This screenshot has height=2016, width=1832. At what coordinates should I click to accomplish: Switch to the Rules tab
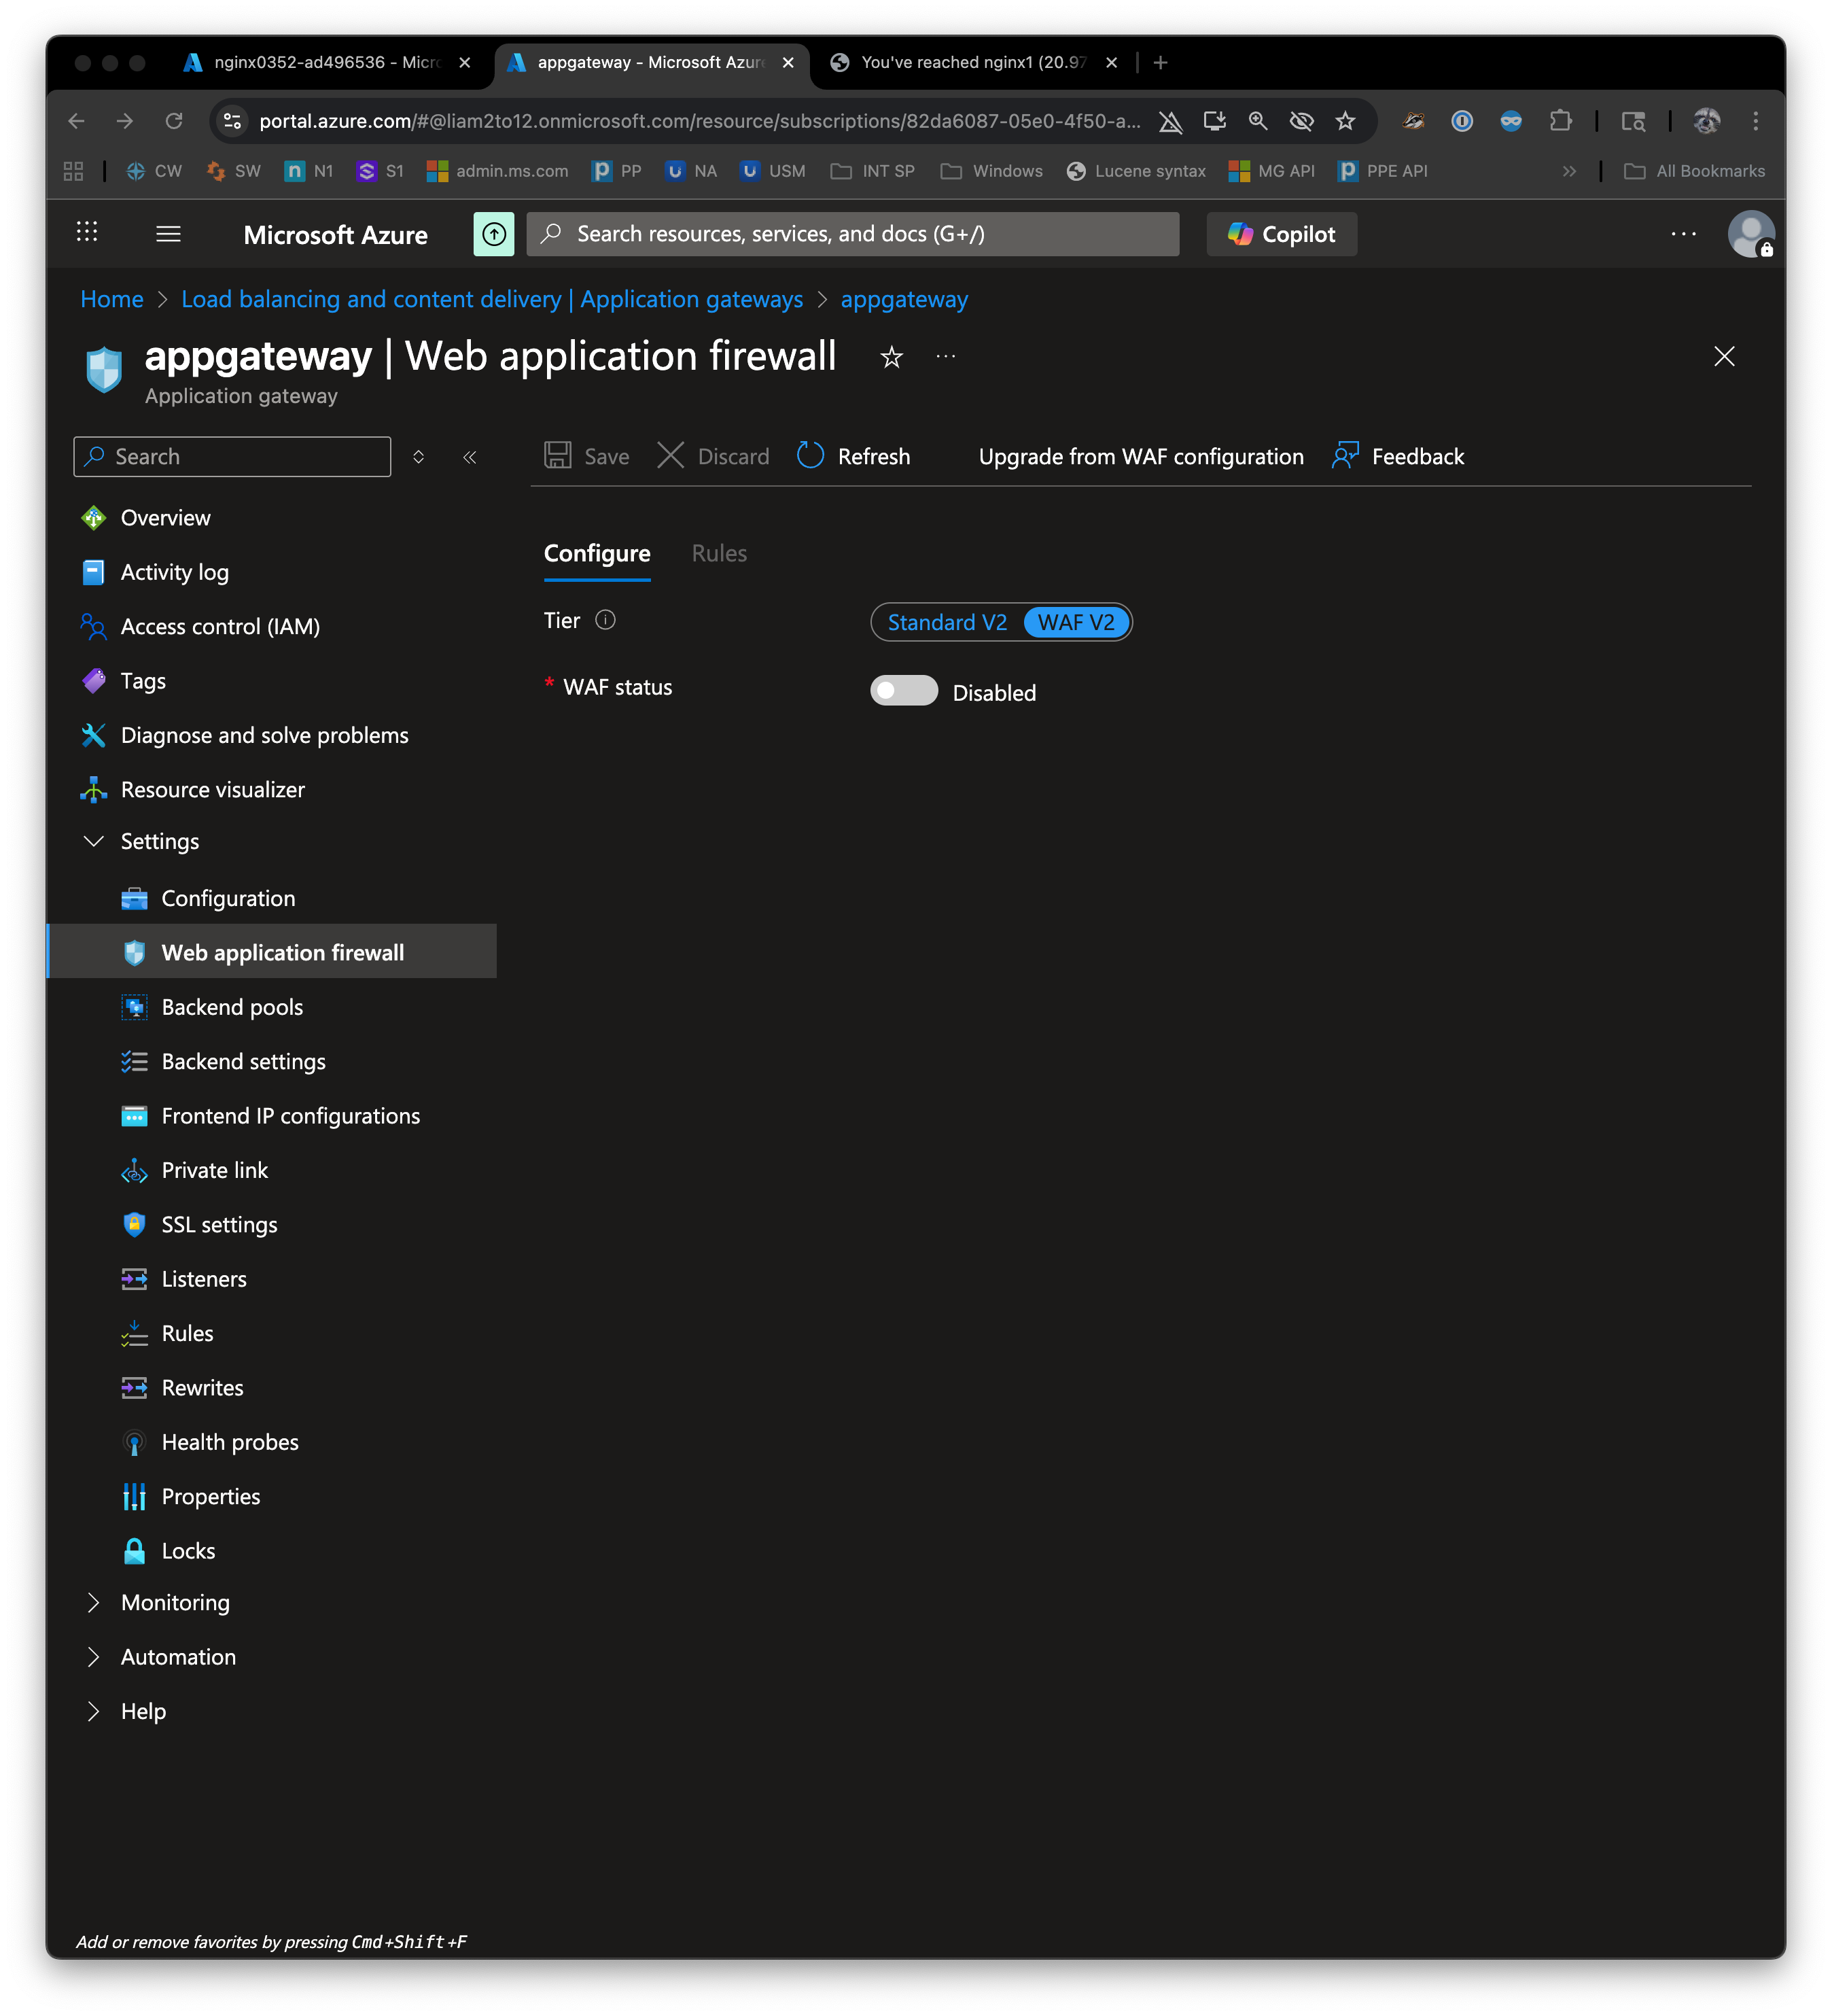click(x=719, y=554)
